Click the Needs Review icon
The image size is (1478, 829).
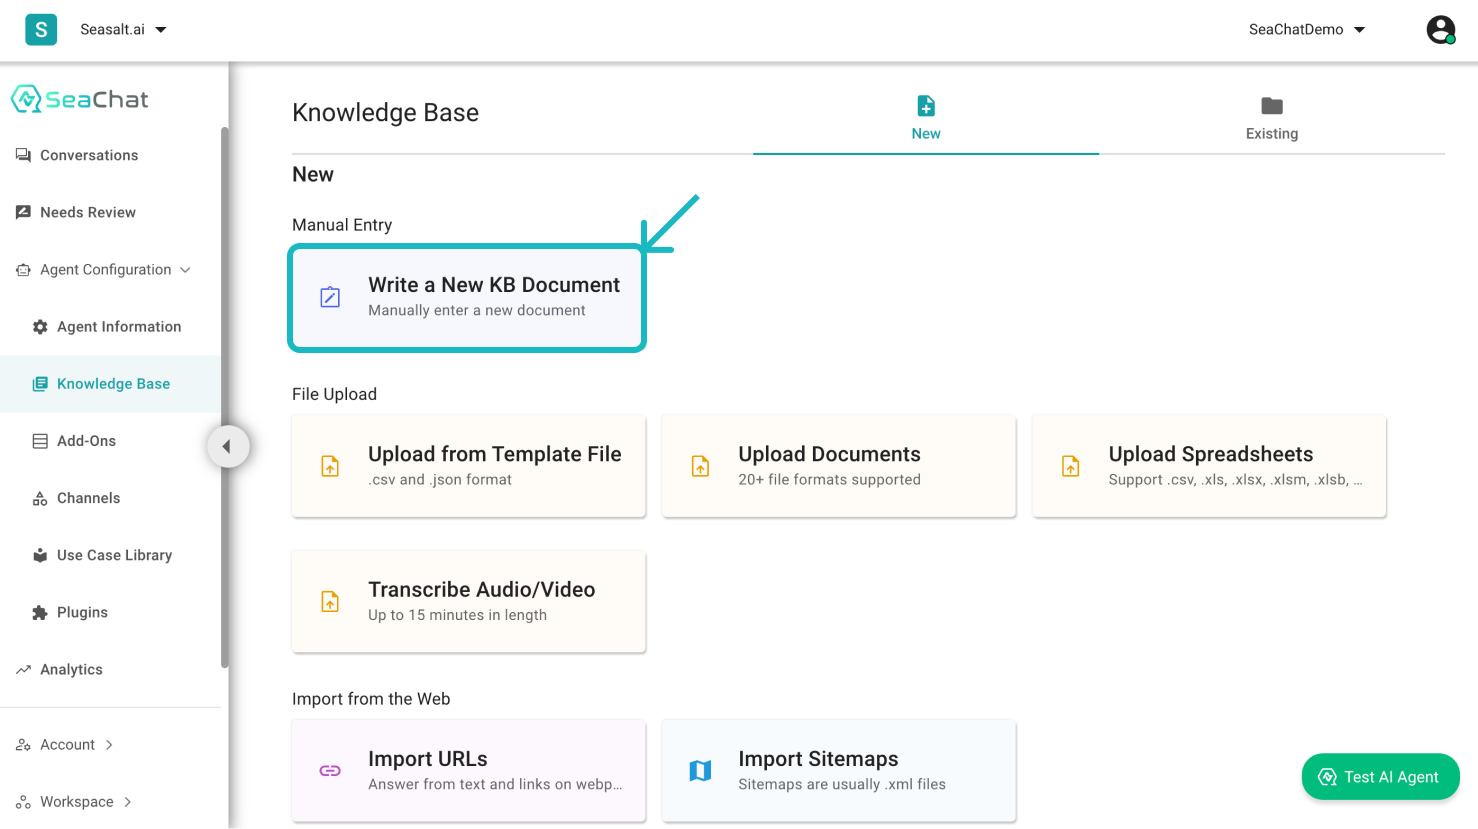(x=23, y=212)
